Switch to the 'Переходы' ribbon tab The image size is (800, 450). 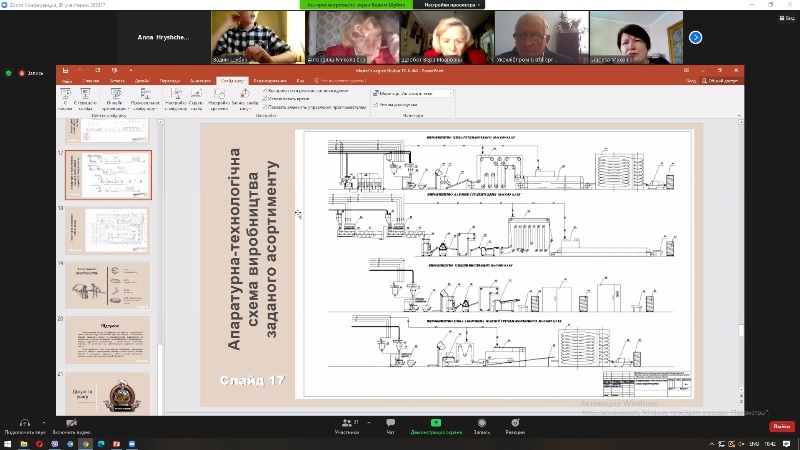pyautogui.click(x=170, y=80)
